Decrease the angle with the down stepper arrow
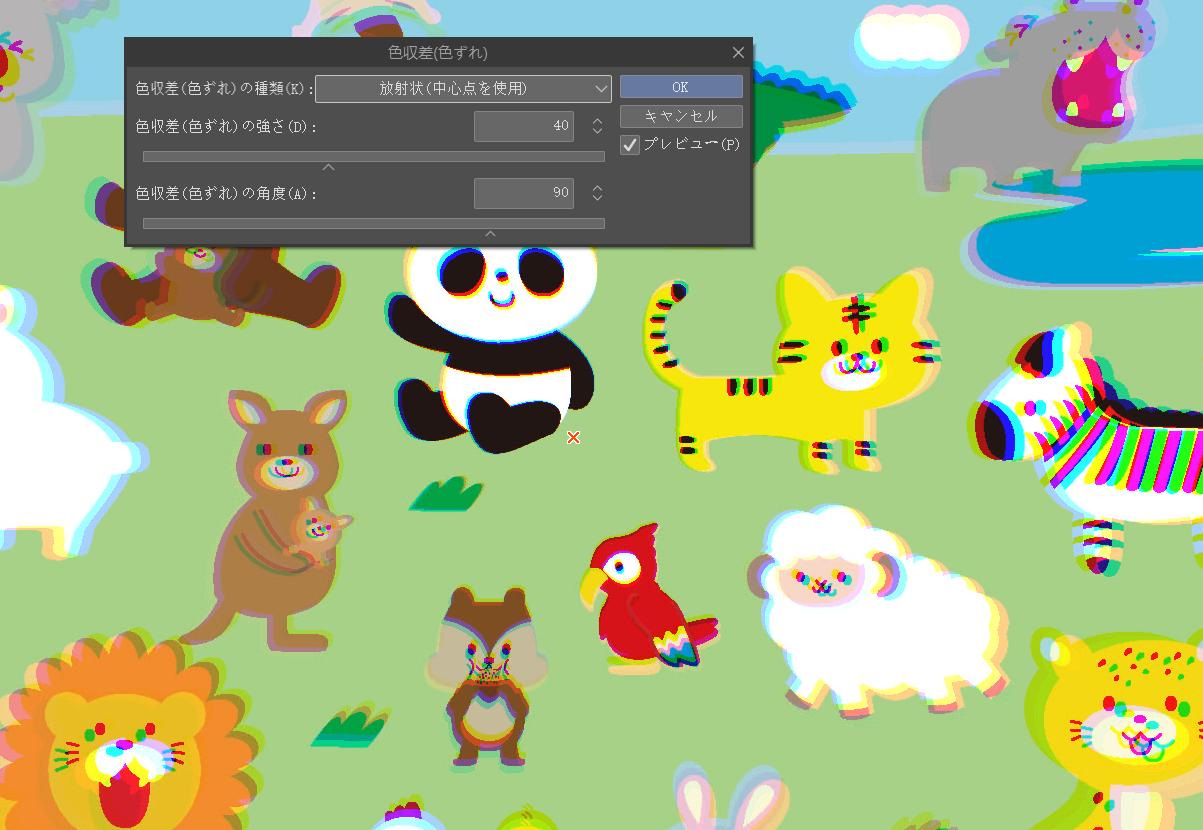Screen dimensions: 1203x830 (x=596, y=198)
